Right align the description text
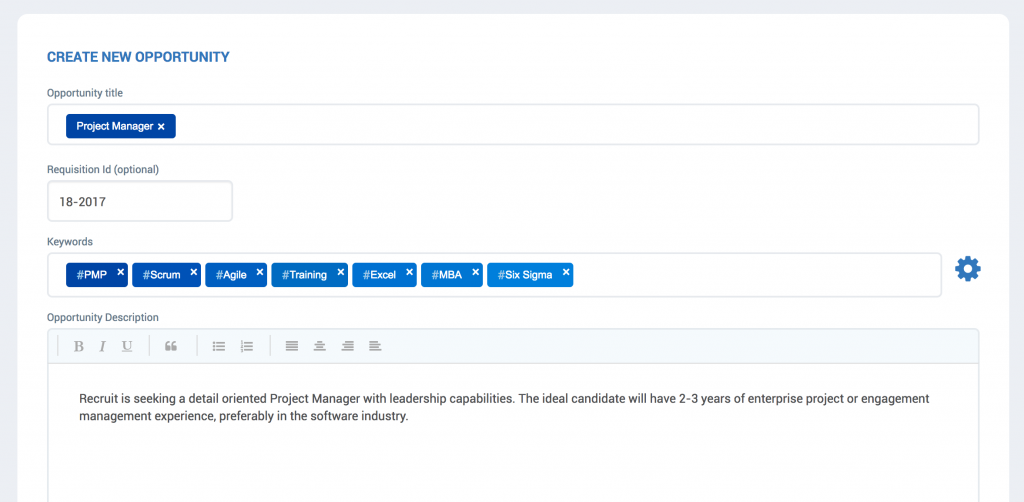The width and height of the screenshot is (1024, 502). click(347, 346)
